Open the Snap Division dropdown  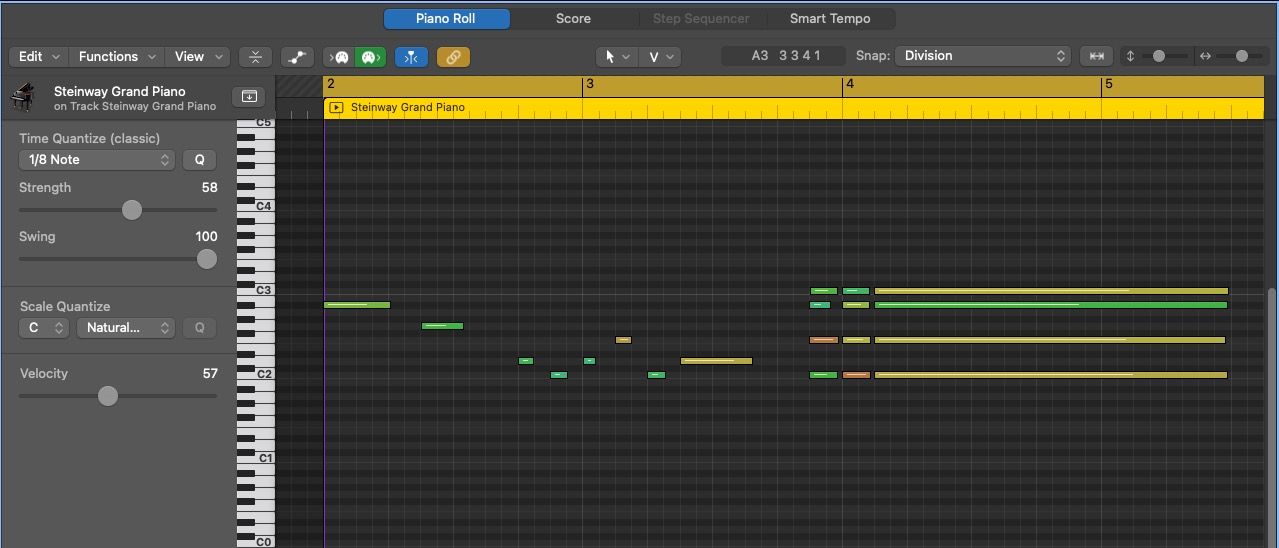[984, 56]
